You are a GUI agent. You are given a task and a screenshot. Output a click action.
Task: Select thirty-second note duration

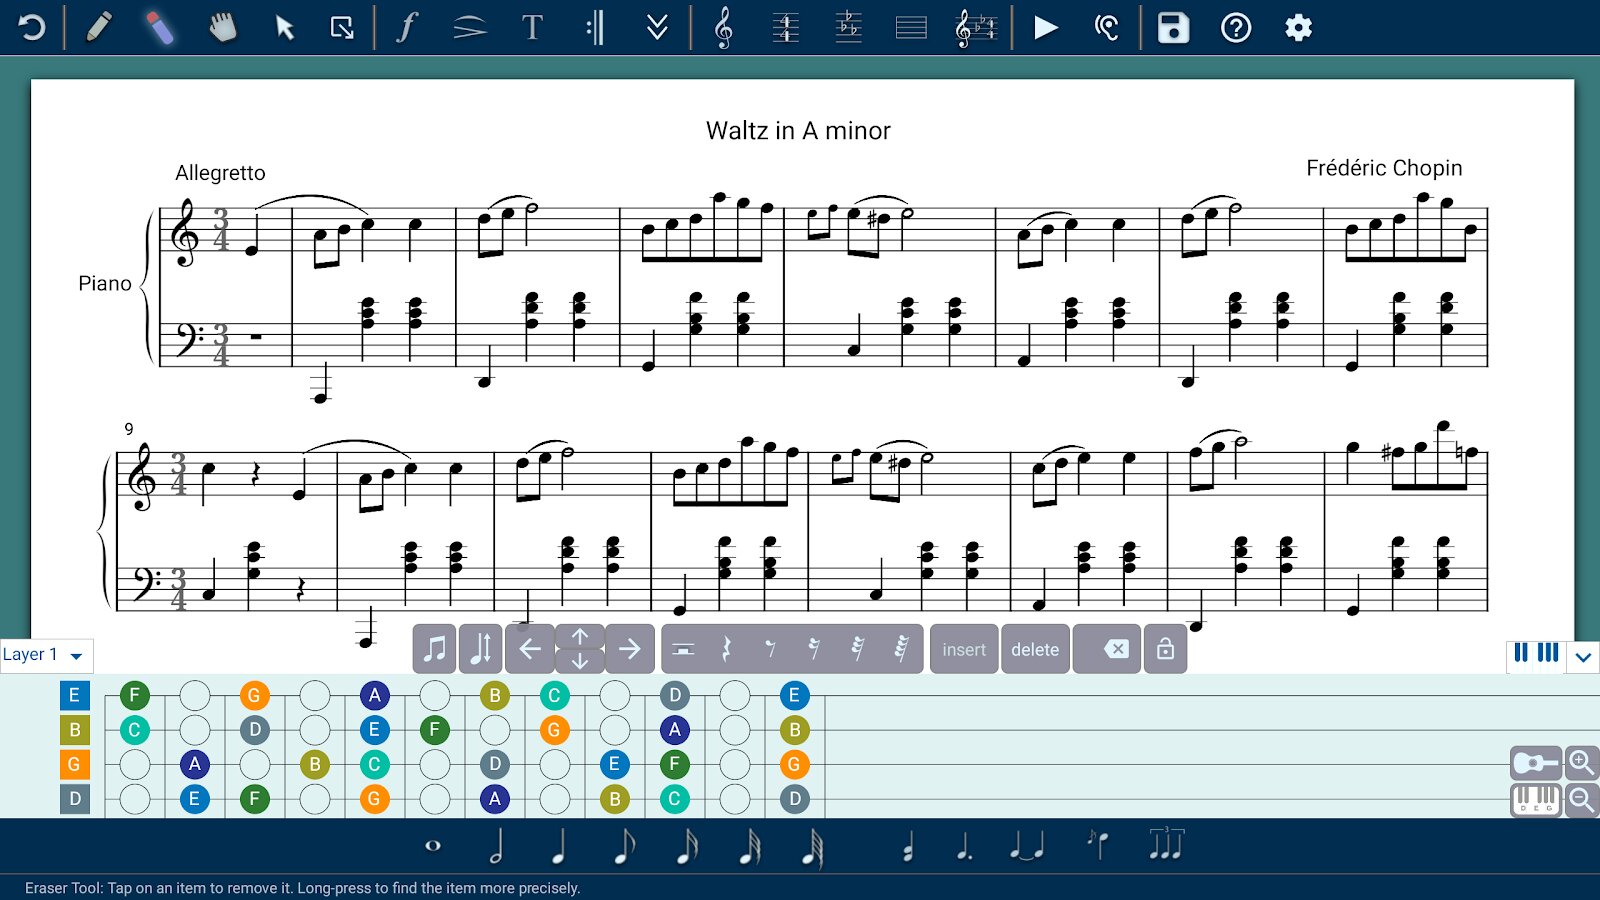click(750, 846)
